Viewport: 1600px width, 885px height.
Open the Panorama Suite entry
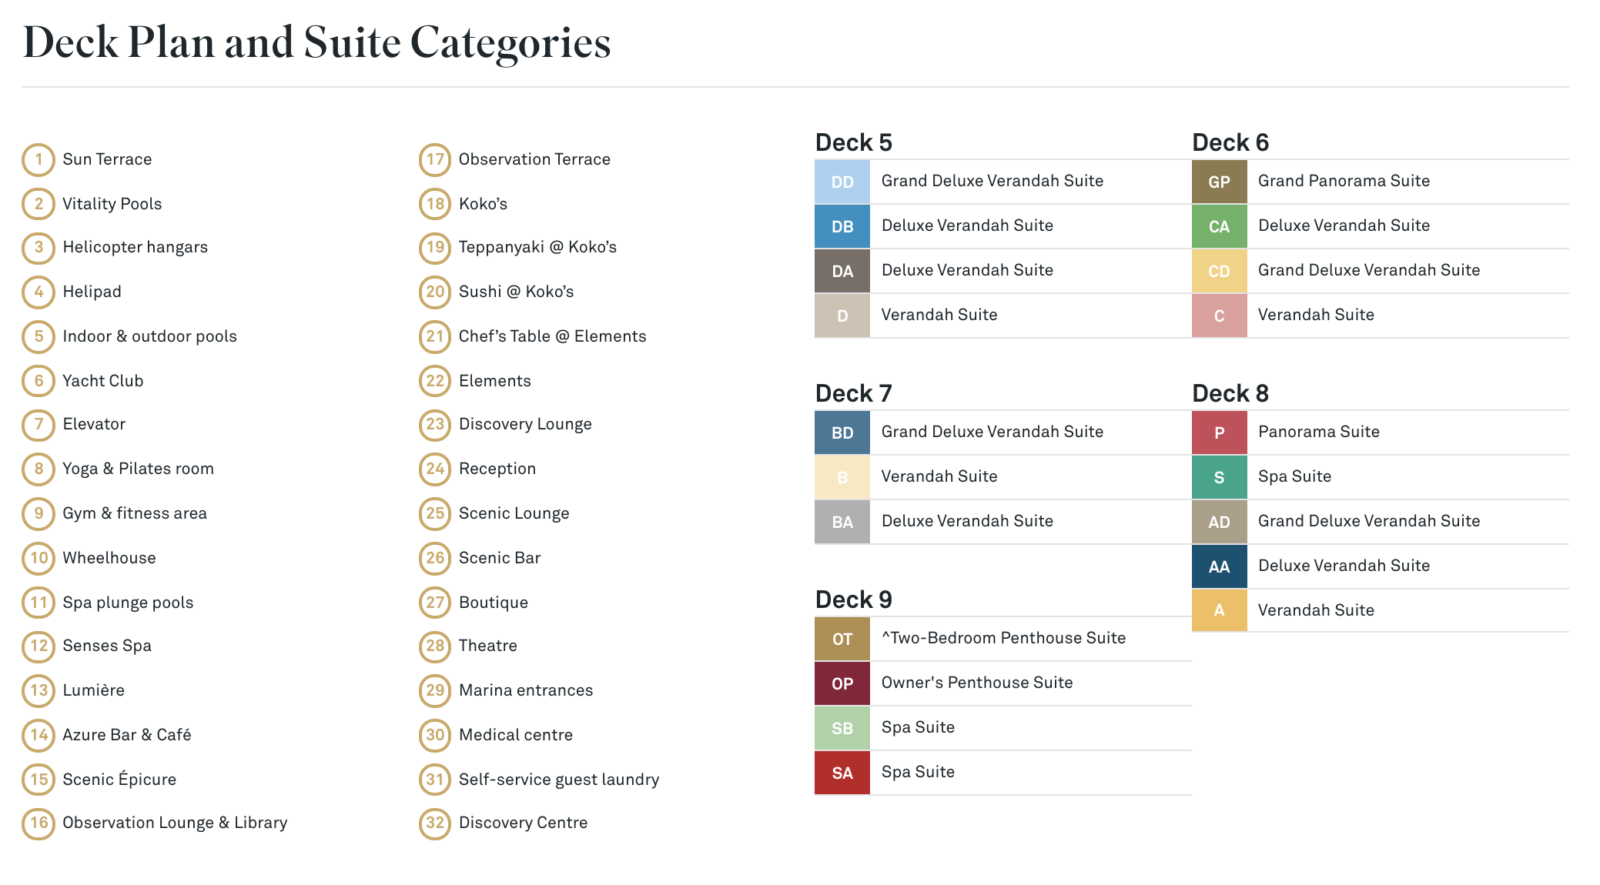pyautogui.click(x=1318, y=432)
